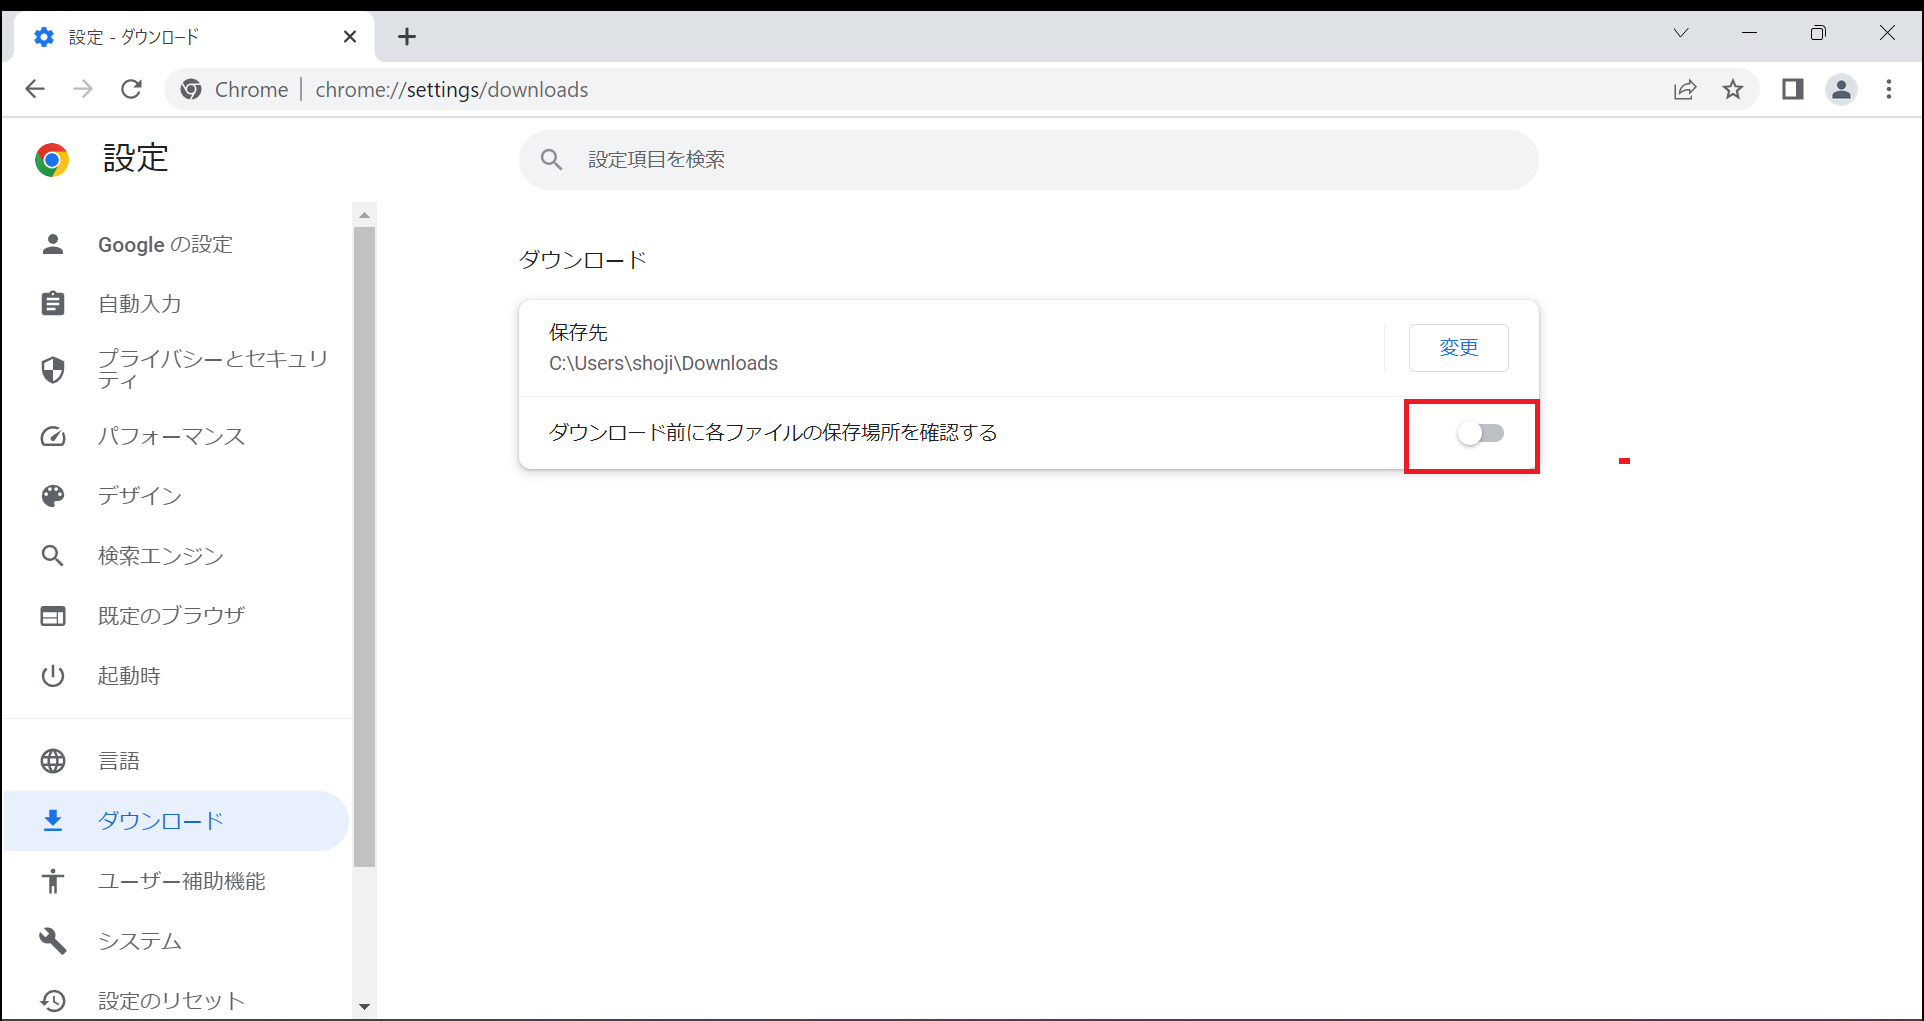Open the tab list chevron
1924x1021 pixels.
coord(1681,33)
